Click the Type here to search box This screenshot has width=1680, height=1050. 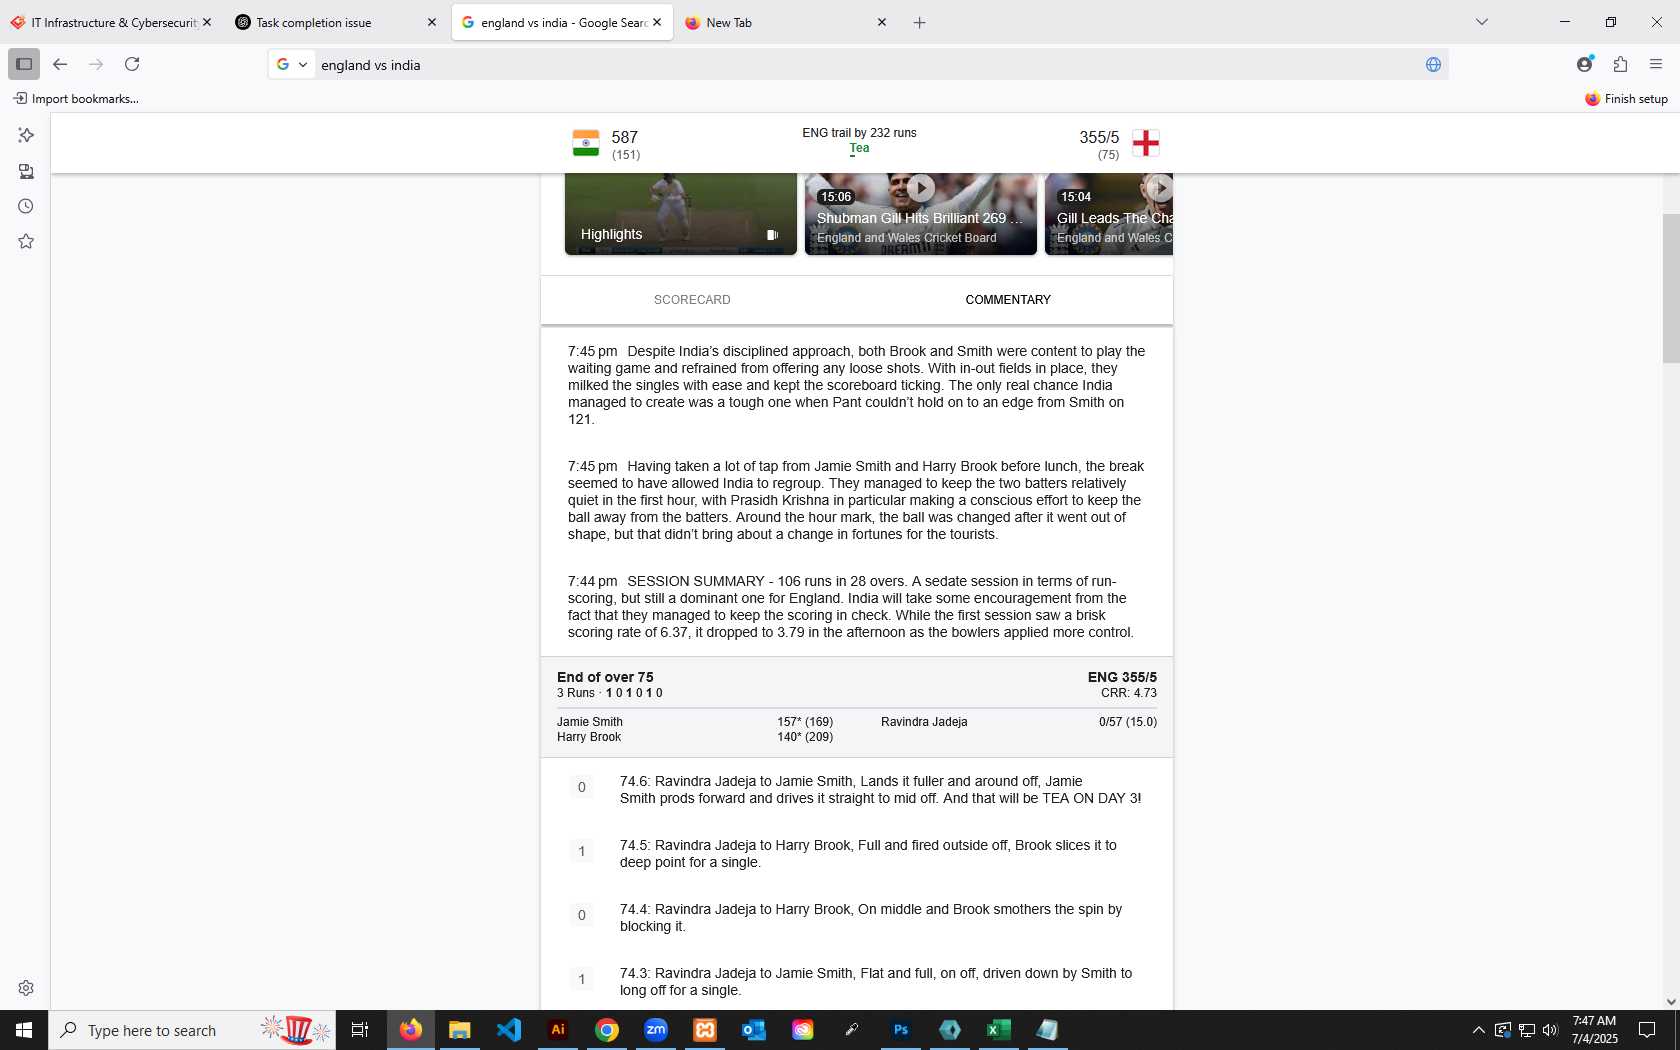[192, 1030]
